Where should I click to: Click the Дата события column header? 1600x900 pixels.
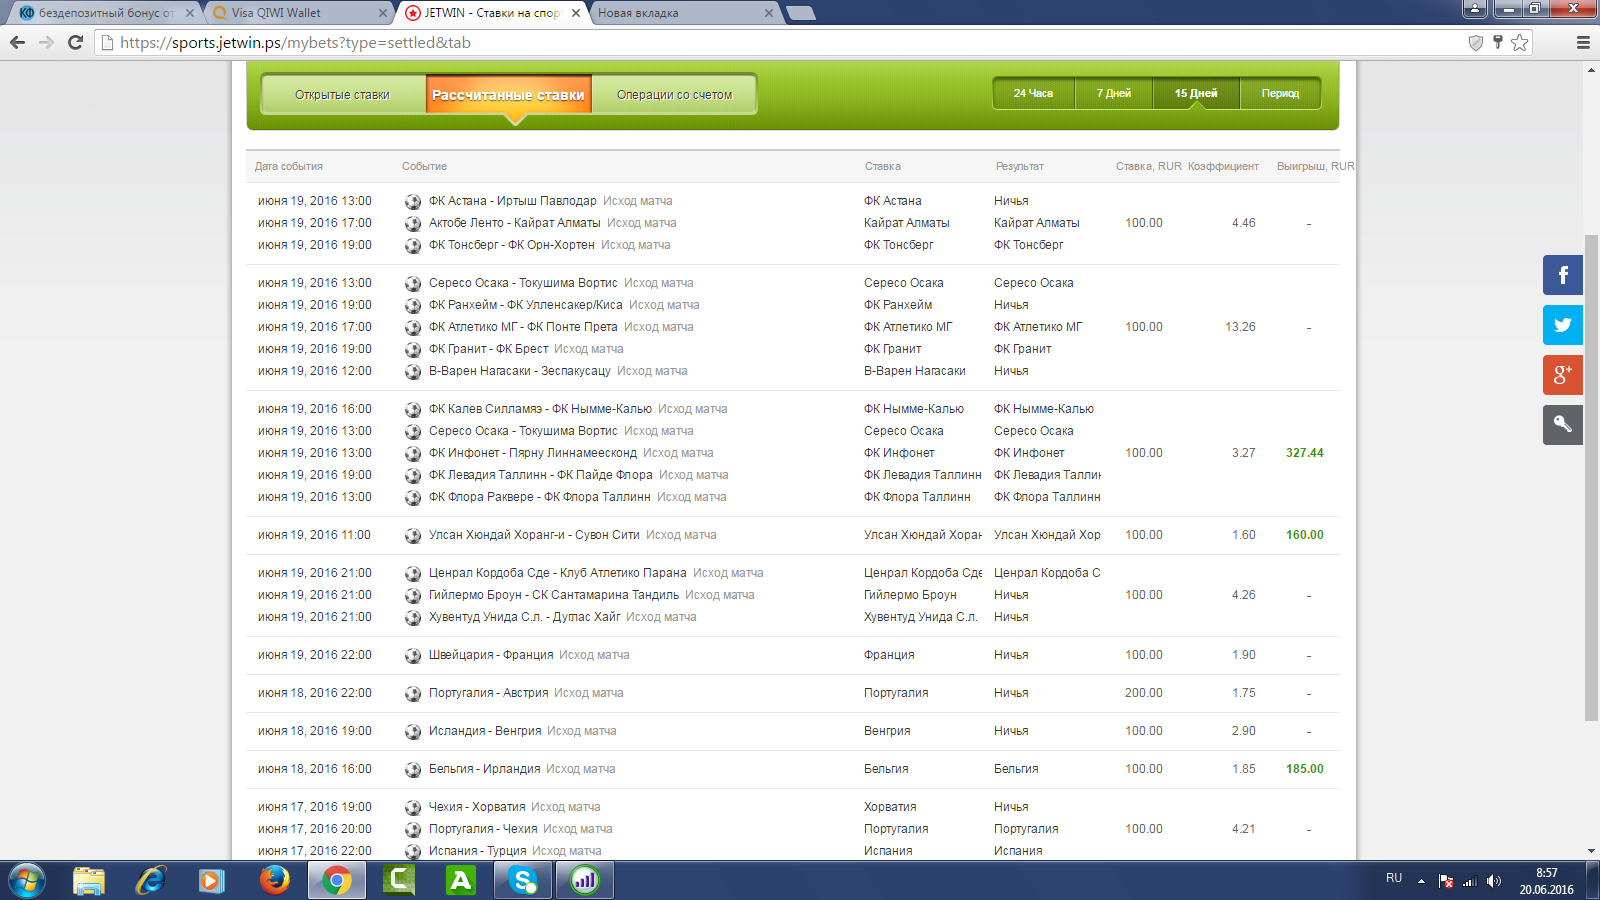coord(289,166)
